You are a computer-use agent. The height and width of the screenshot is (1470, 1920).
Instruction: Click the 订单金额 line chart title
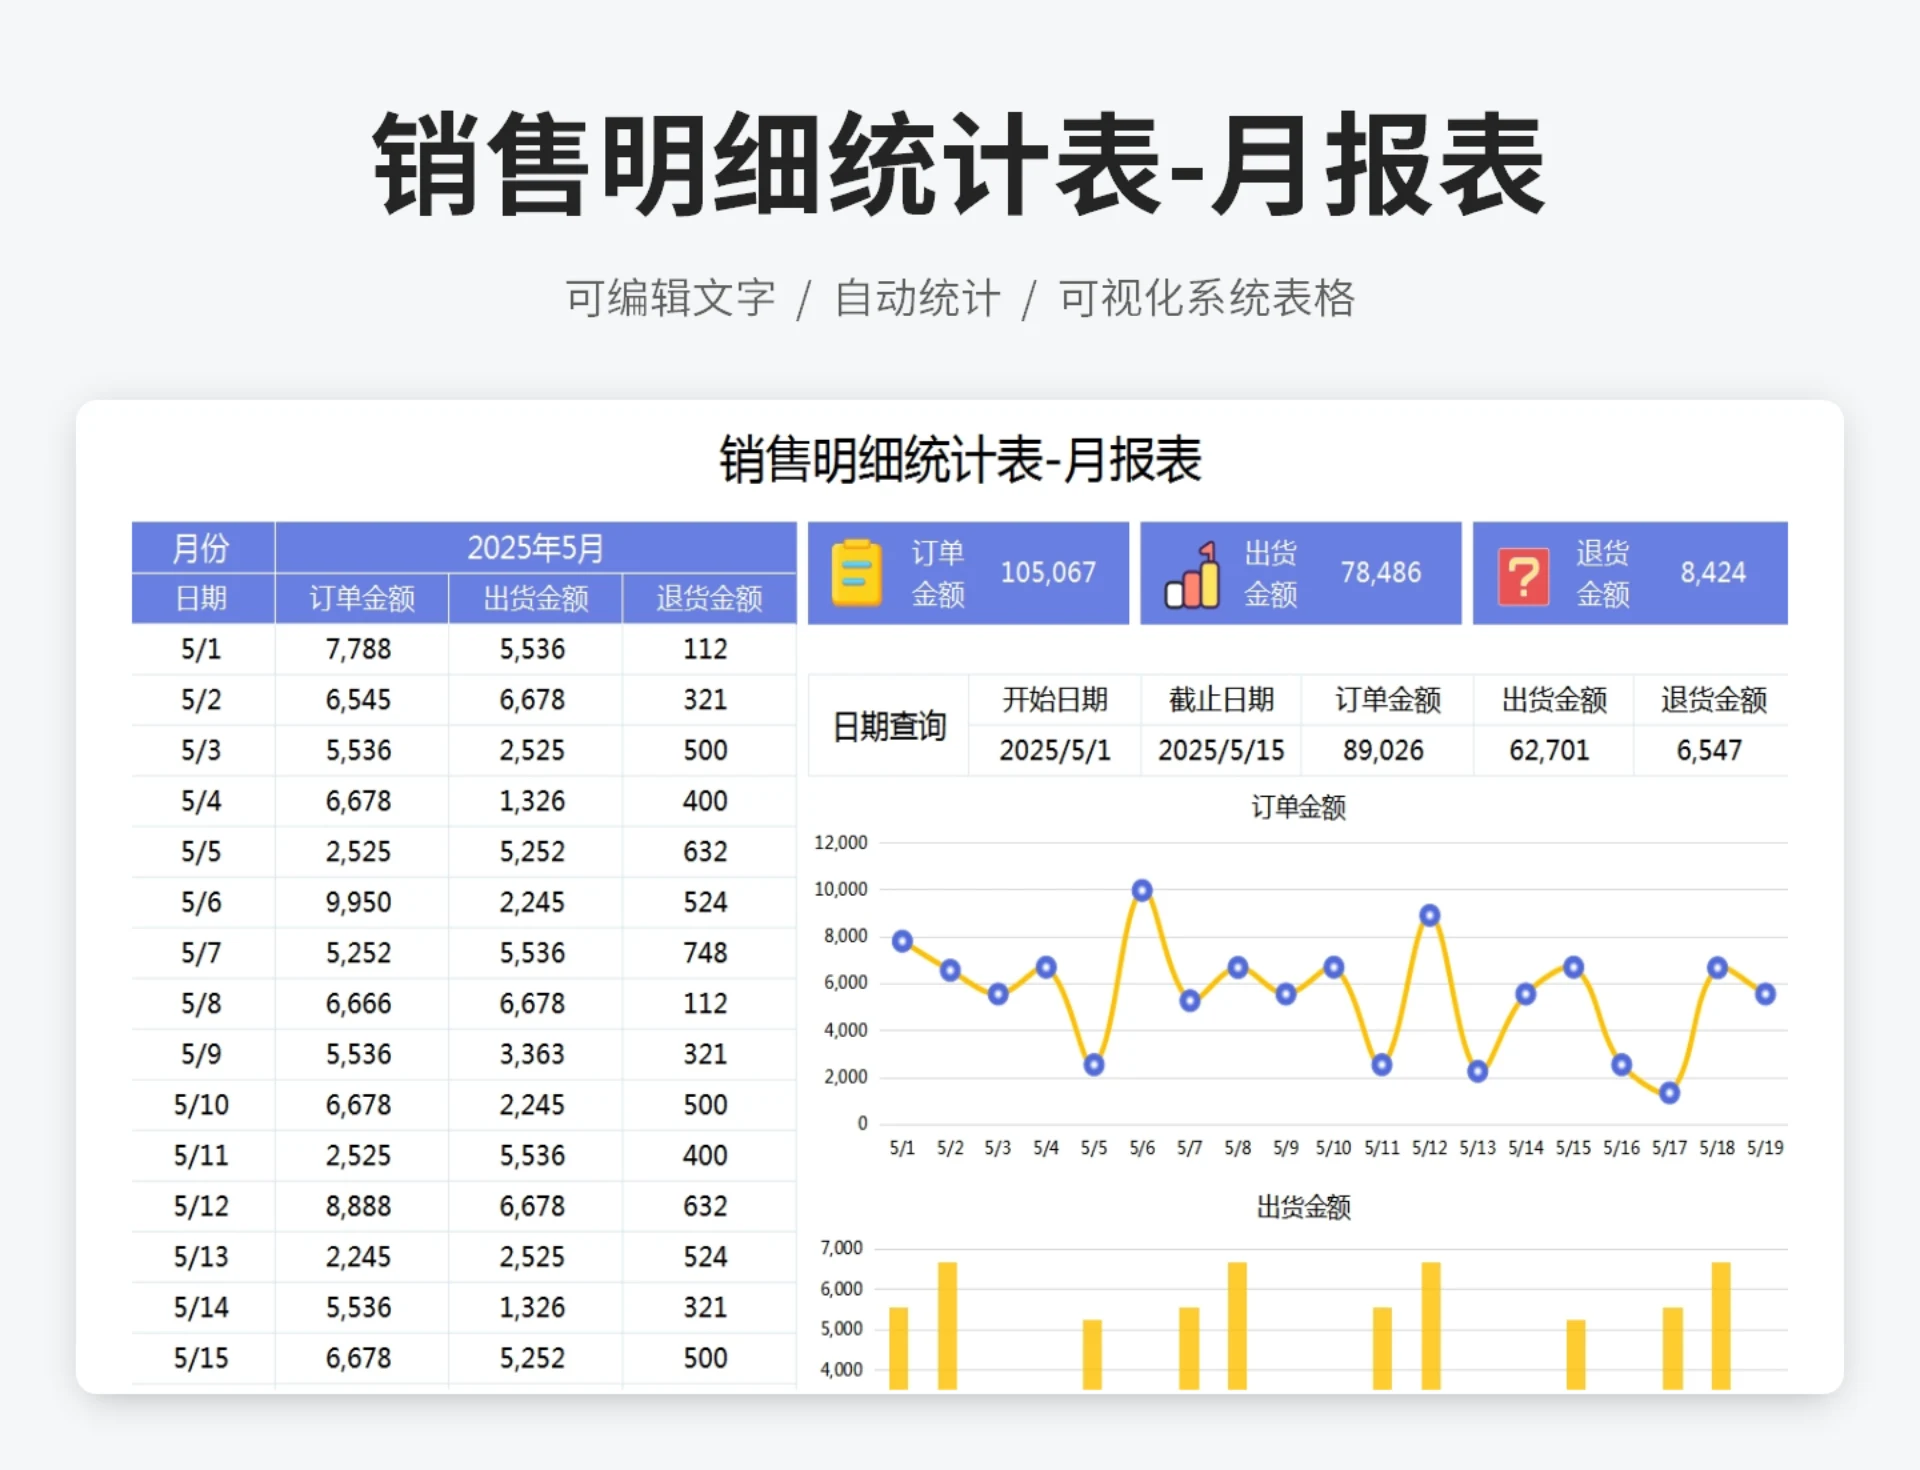coord(1299,806)
